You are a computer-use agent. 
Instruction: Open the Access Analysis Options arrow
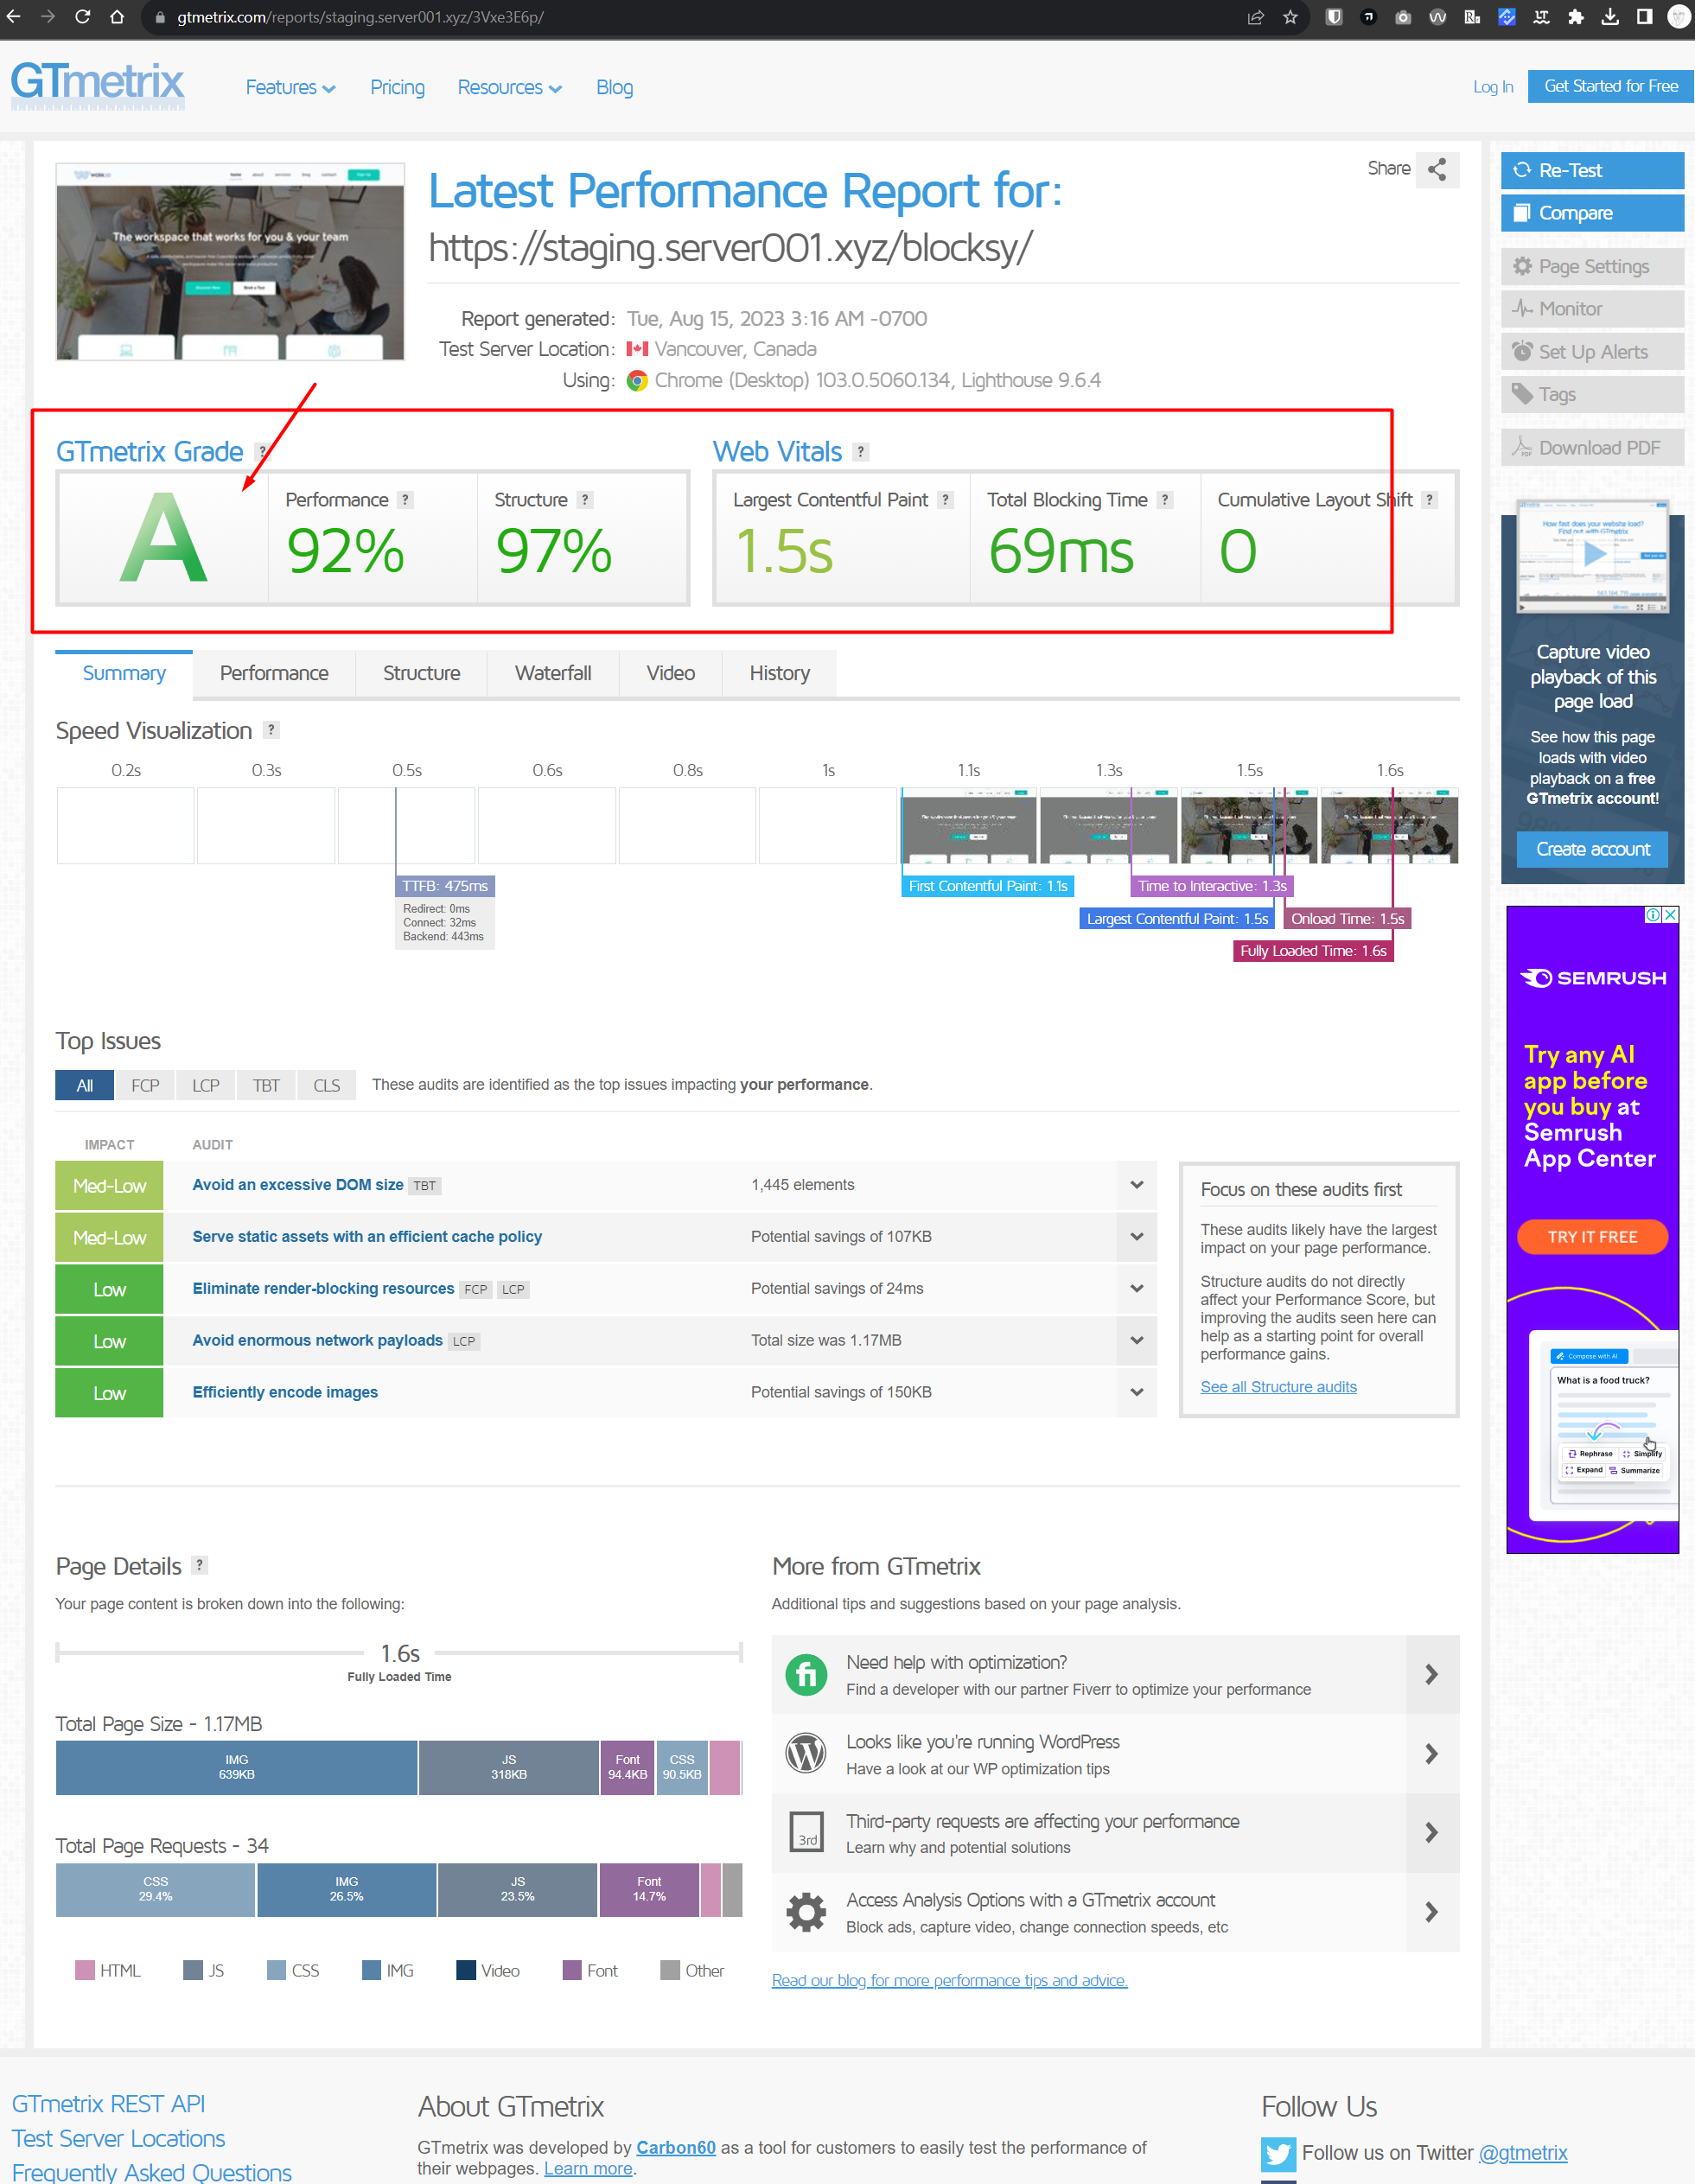[x=1432, y=1912]
